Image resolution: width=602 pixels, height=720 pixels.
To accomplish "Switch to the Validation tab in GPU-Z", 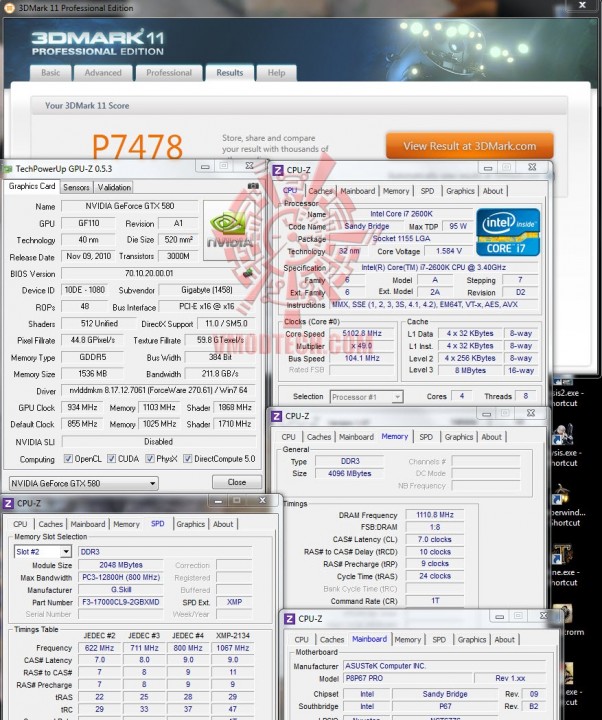I will pyautogui.click(x=114, y=187).
